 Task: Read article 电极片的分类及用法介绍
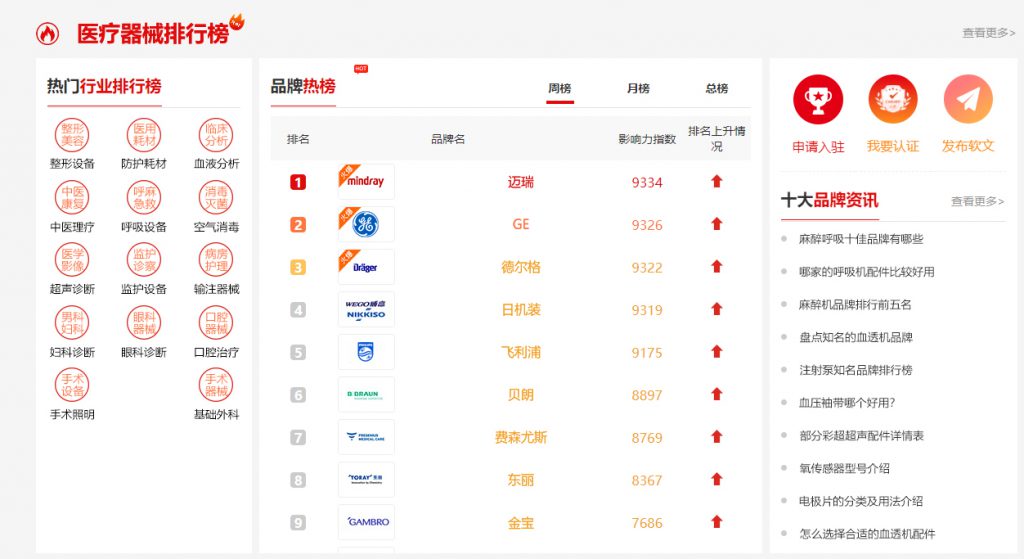coord(861,501)
